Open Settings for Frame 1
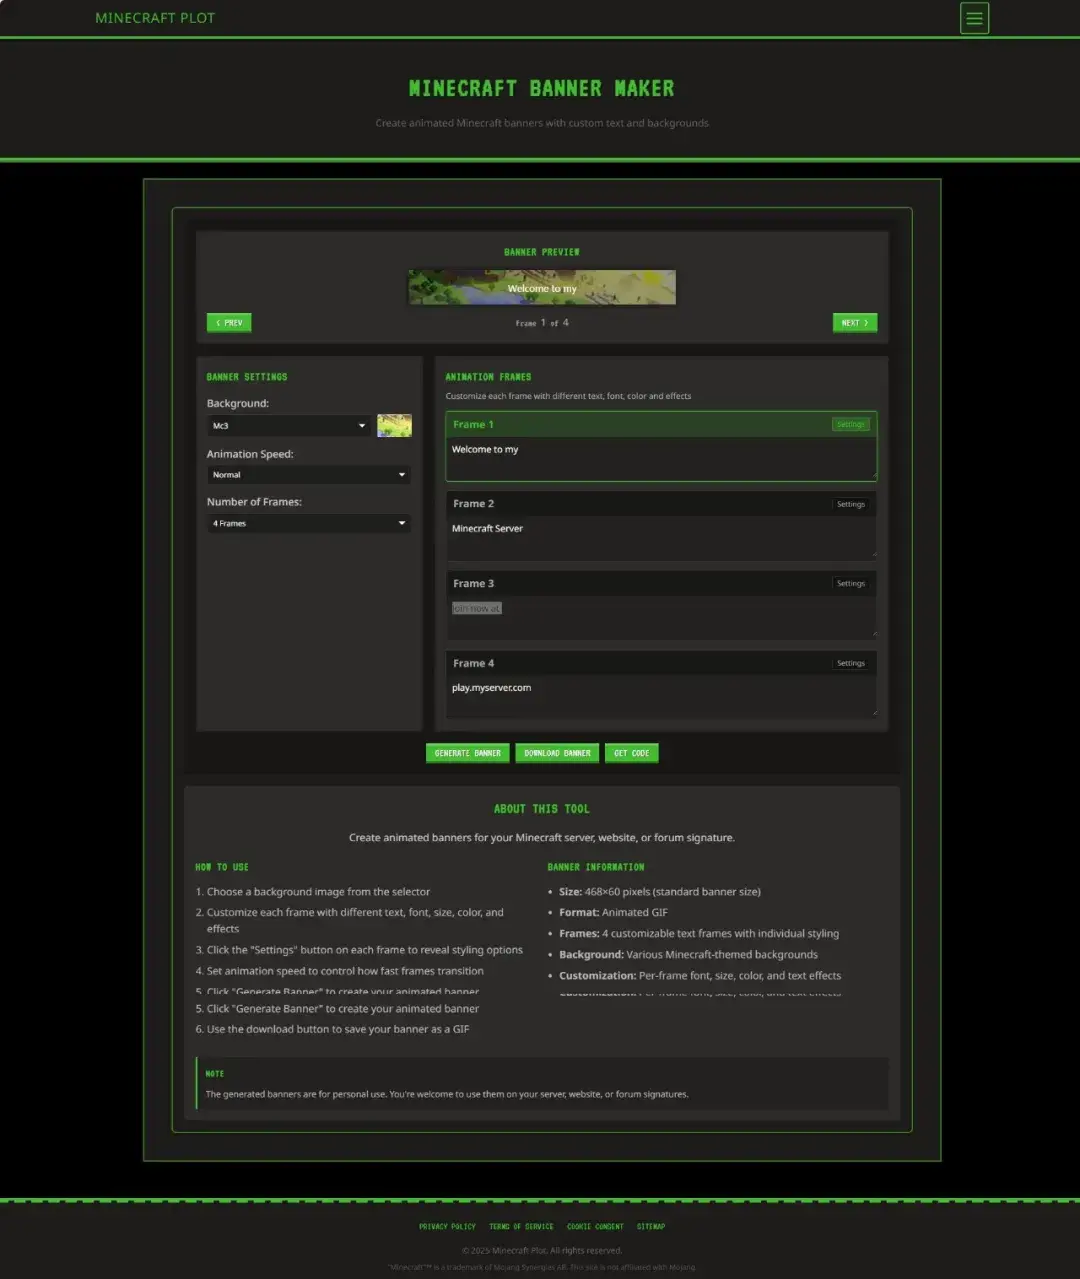The height and width of the screenshot is (1279, 1080). pyautogui.click(x=851, y=425)
